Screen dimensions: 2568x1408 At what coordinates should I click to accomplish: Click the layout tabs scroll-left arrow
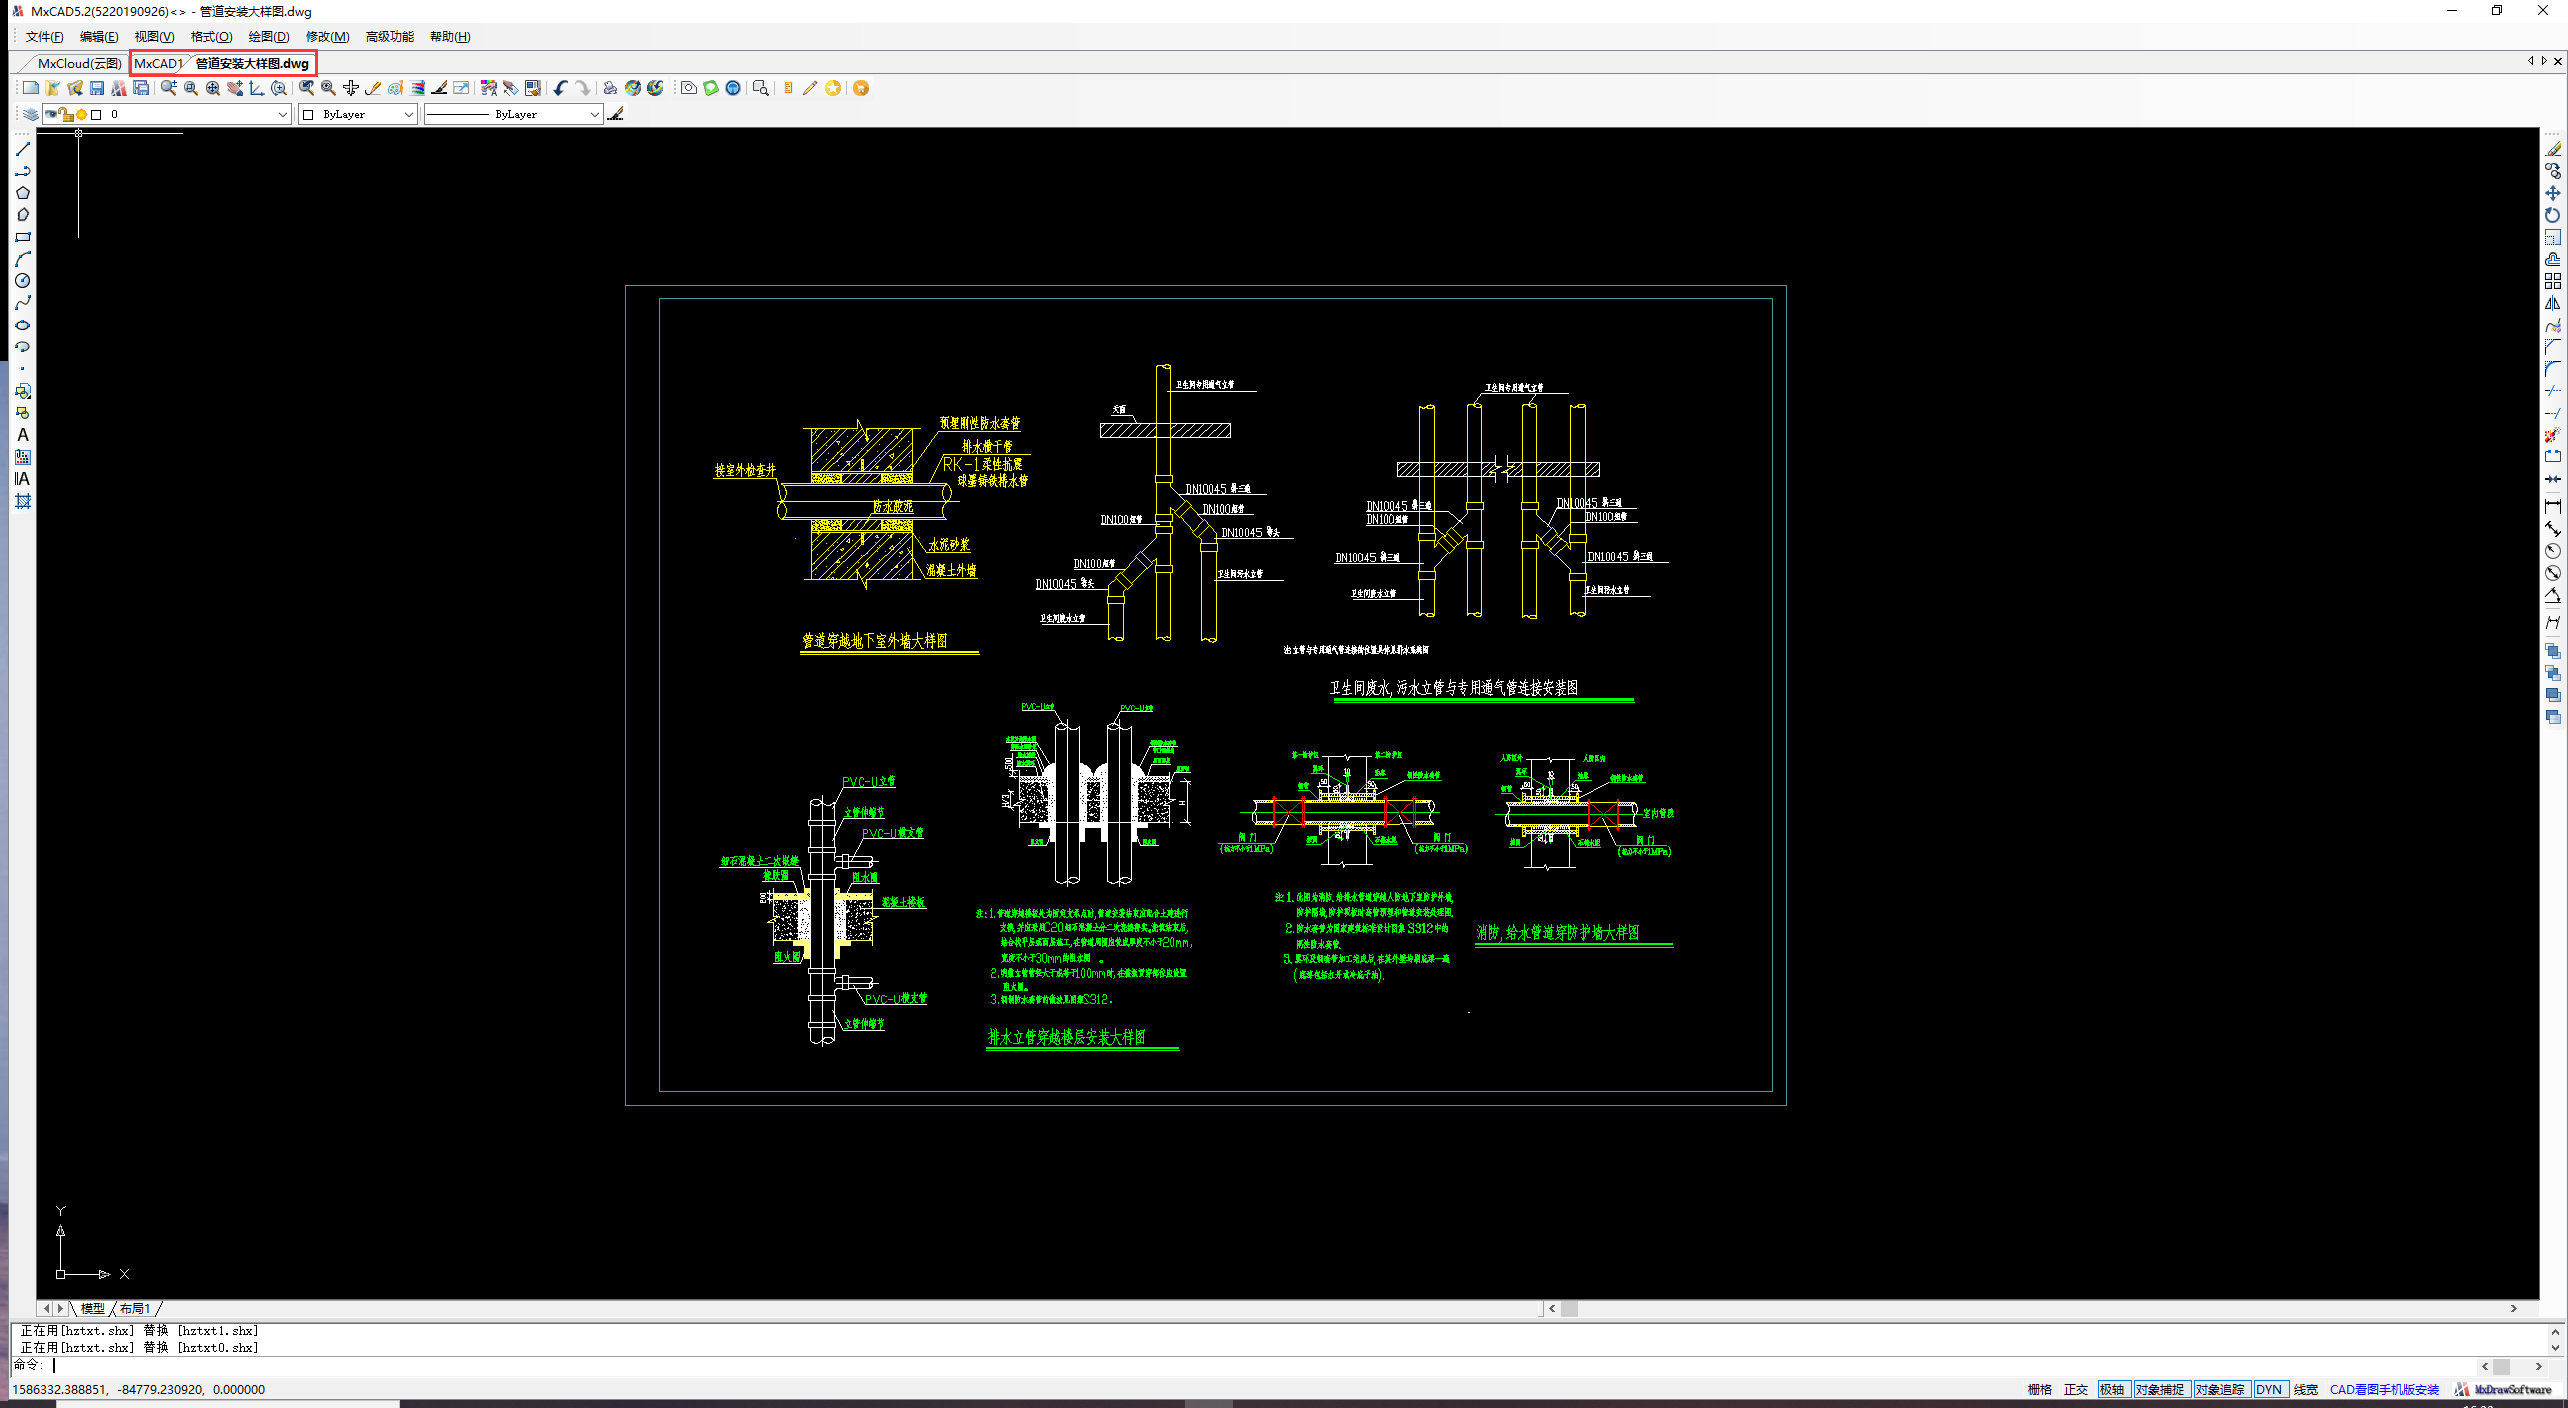pos(46,1308)
